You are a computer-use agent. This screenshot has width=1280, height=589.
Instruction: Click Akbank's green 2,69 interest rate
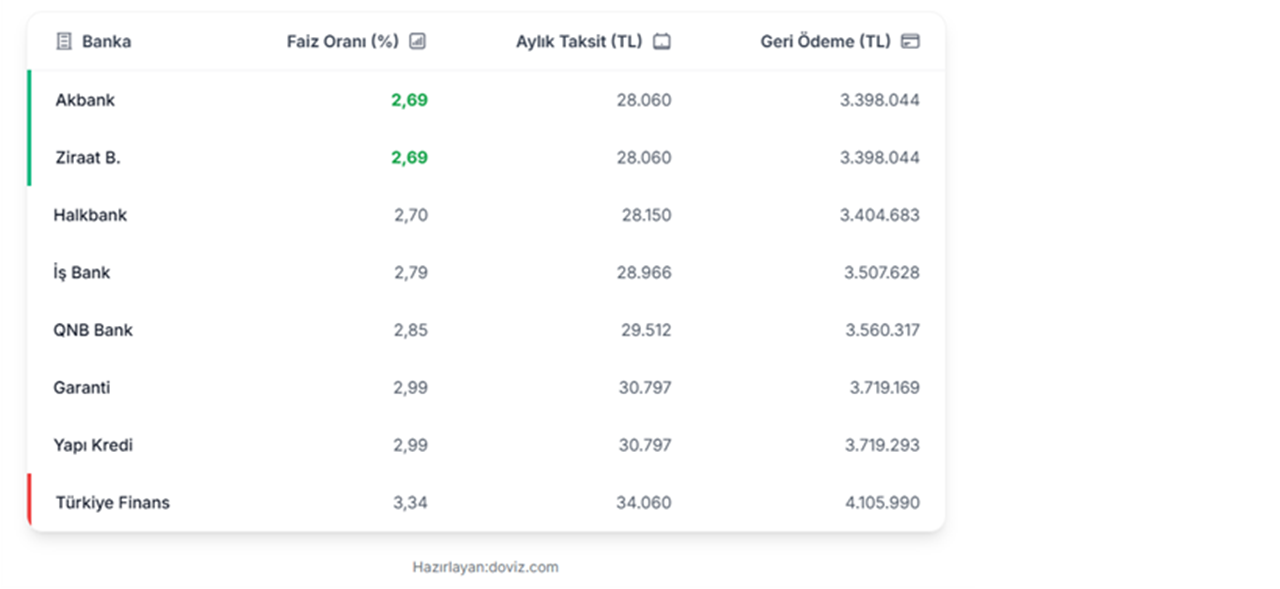(x=409, y=100)
